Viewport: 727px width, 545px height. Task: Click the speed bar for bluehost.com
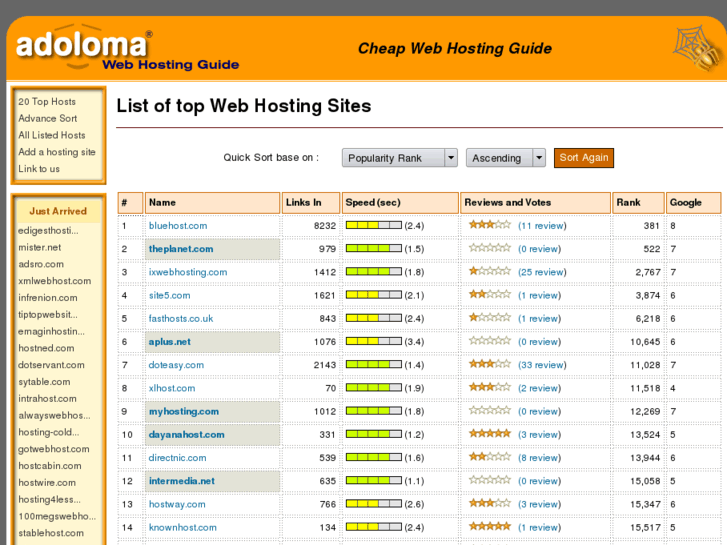pyautogui.click(x=374, y=225)
